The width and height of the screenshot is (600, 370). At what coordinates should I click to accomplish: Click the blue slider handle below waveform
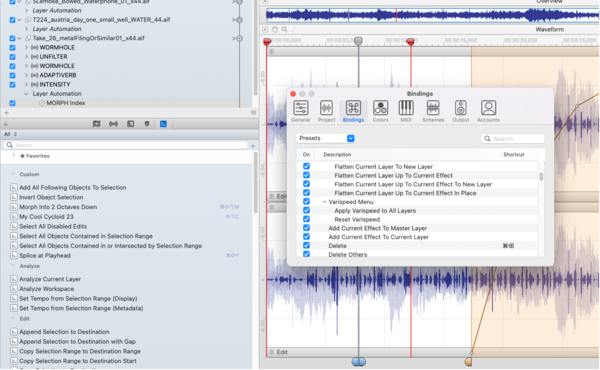coord(359,362)
